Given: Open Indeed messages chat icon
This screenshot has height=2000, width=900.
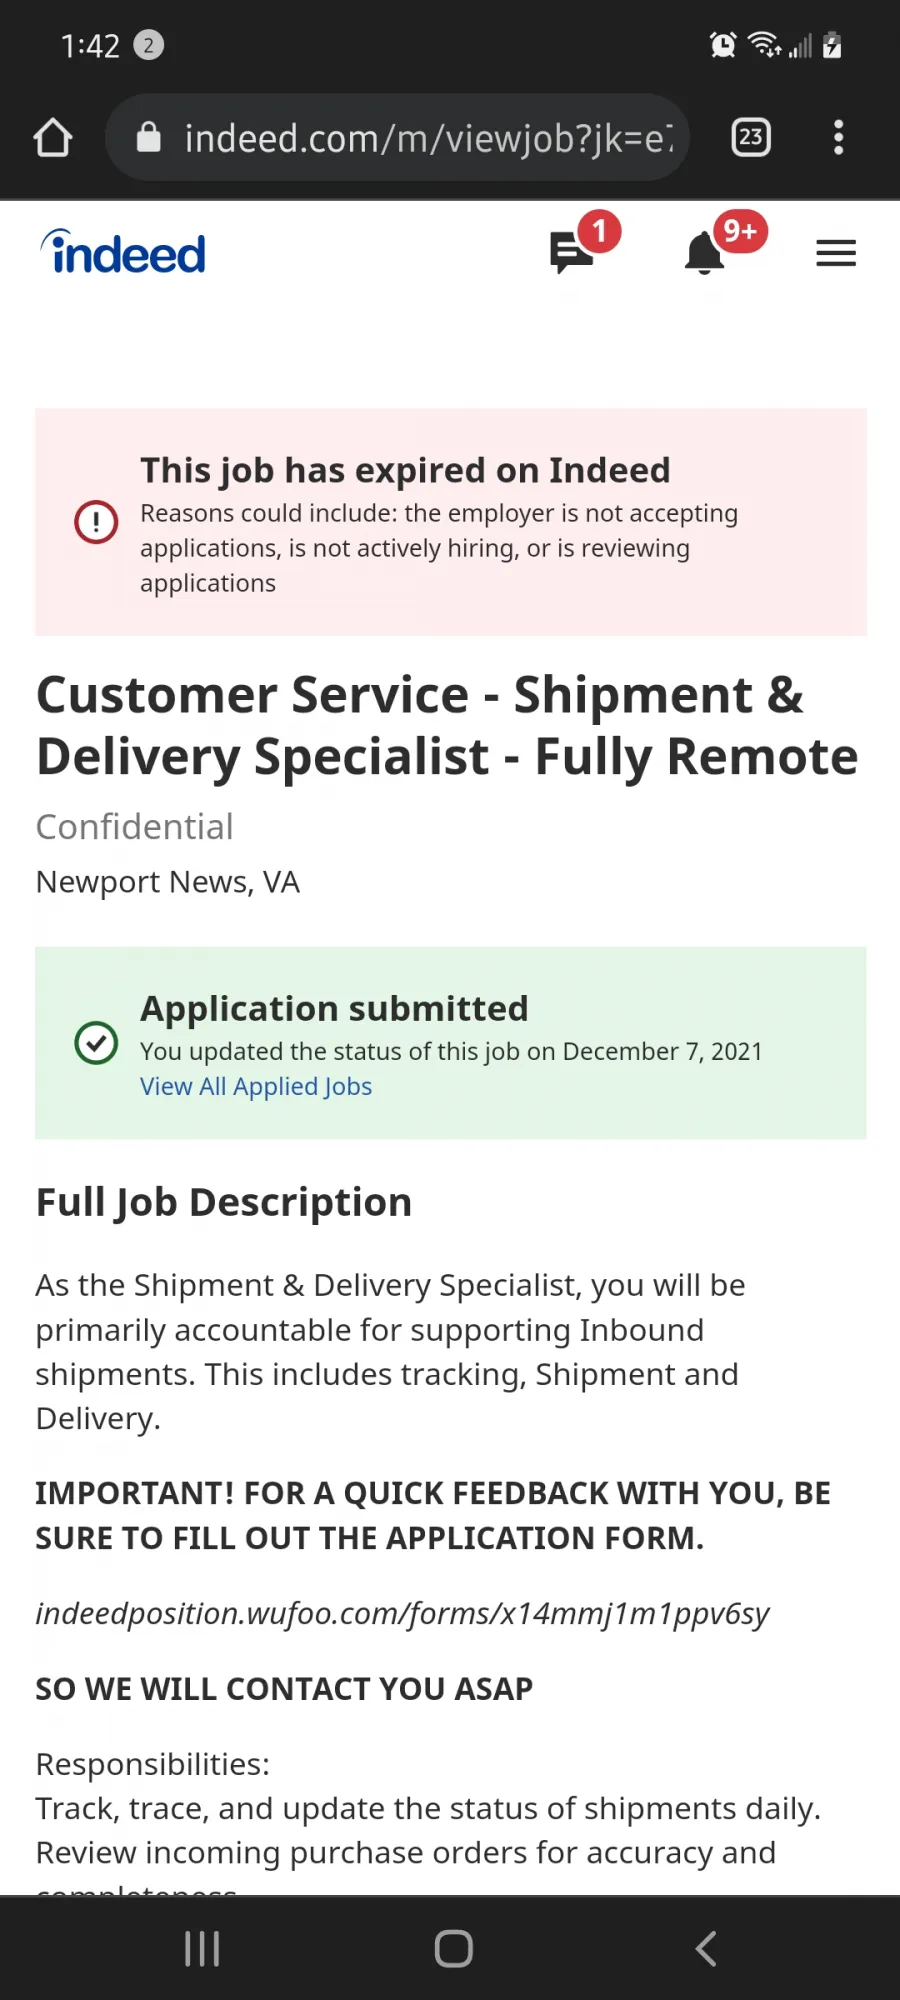Looking at the screenshot, I should (x=572, y=252).
